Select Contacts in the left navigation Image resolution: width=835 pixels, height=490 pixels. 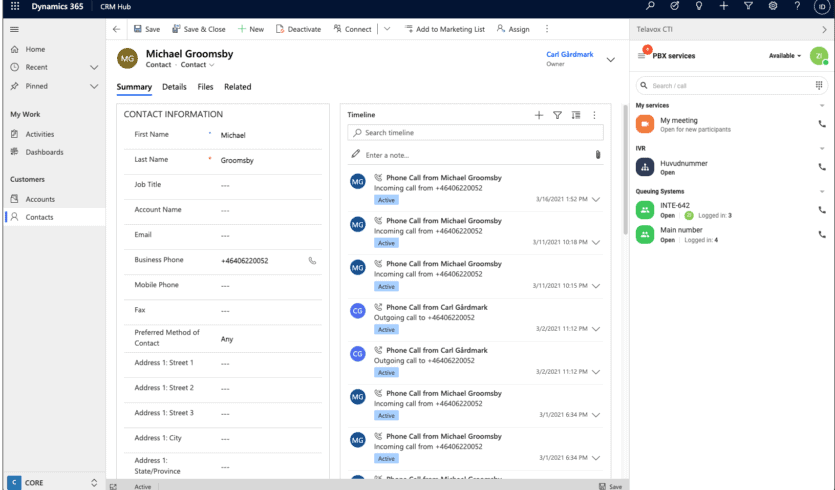(54, 217)
